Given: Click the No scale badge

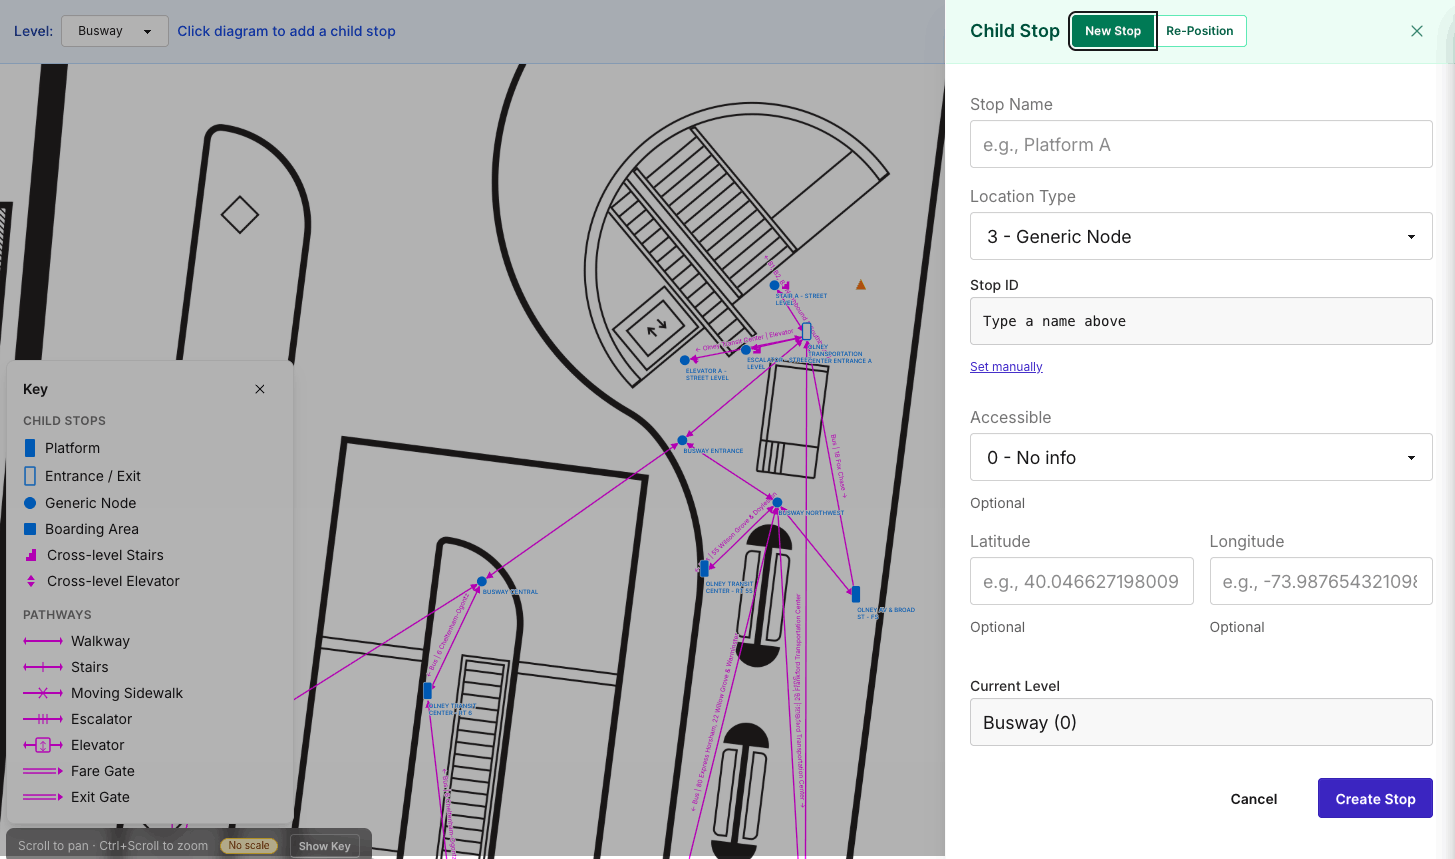Looking at the screenshot, I should point(249,846).
